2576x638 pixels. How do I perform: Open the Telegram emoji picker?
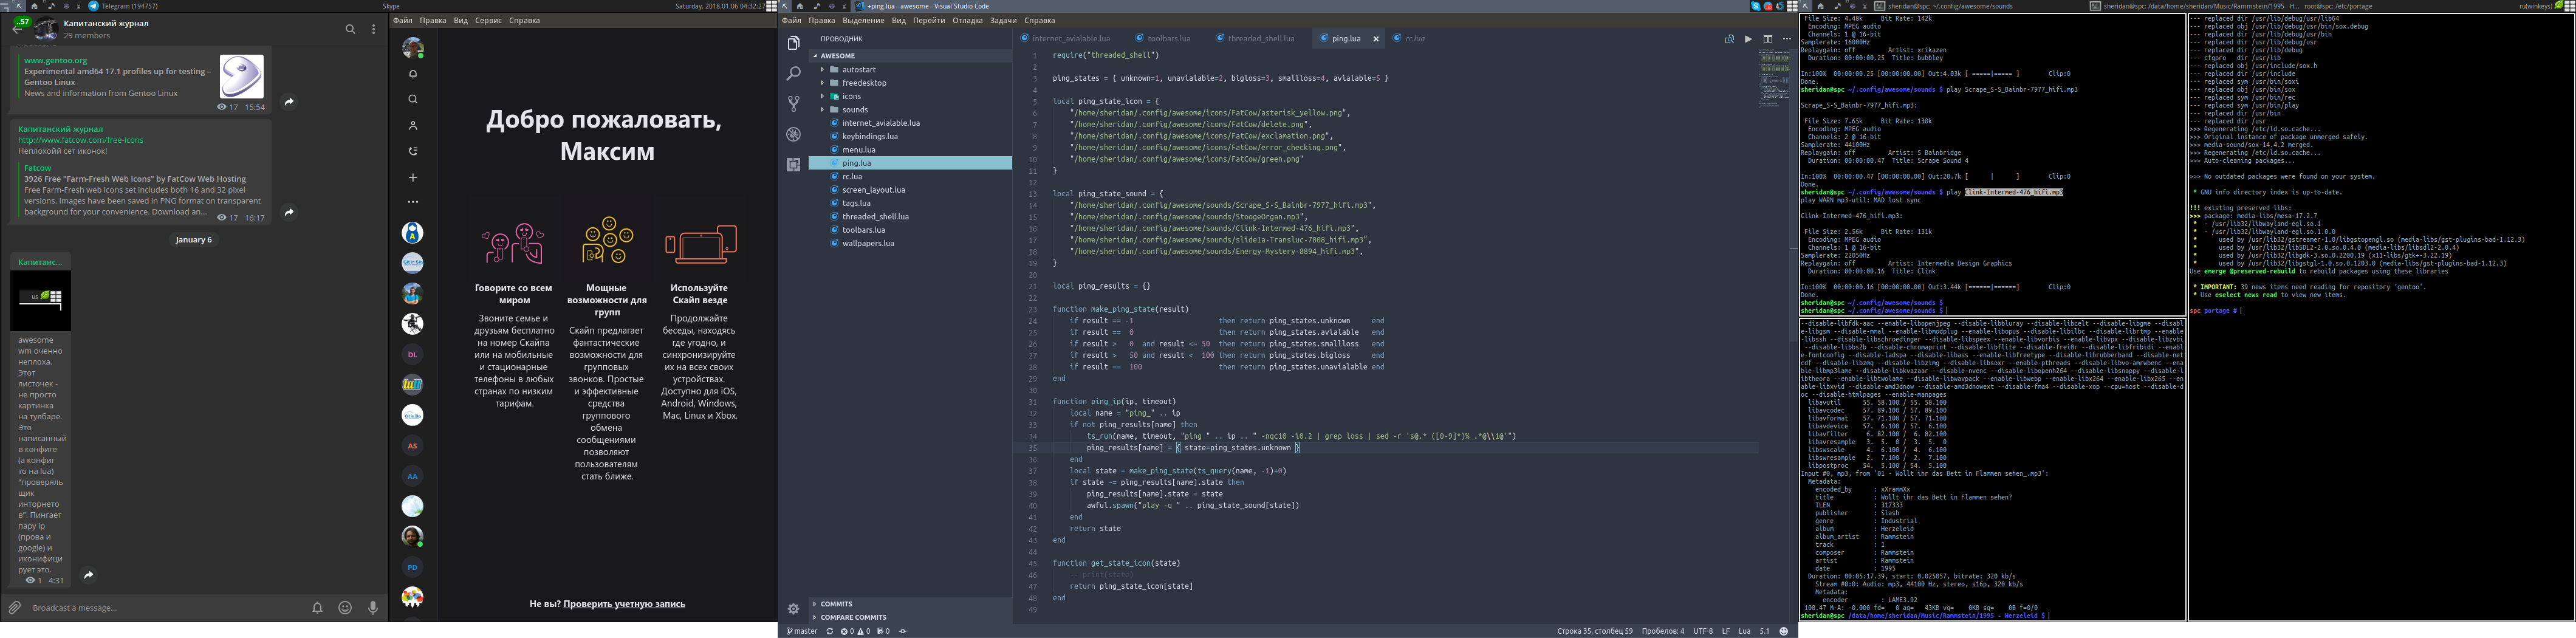345,607
